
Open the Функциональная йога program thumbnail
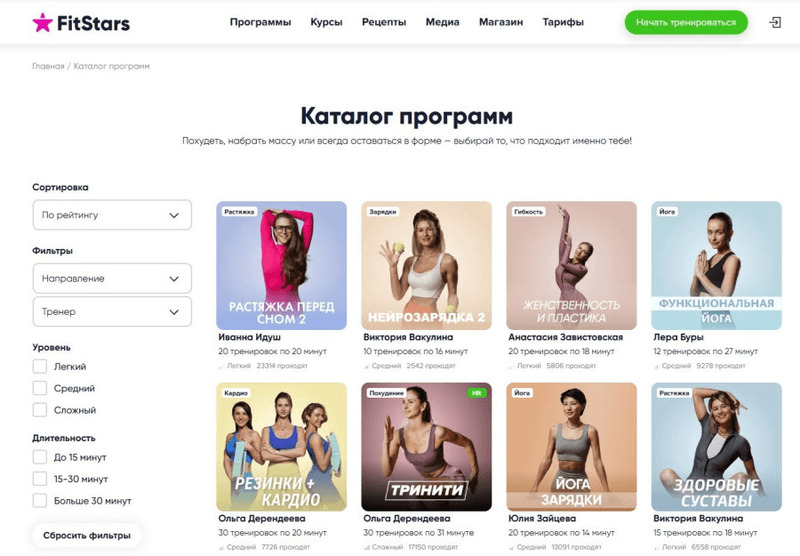pos(716,265)
